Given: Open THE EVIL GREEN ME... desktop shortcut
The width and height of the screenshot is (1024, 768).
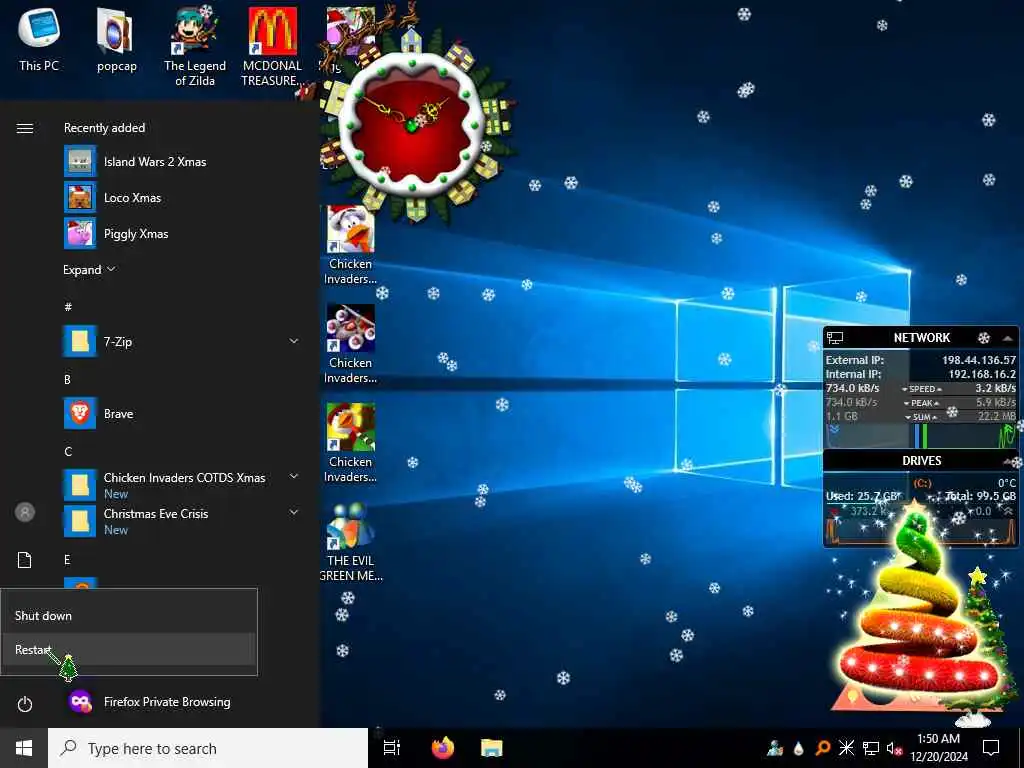Looking at the screenshot, I should (351, 542).
